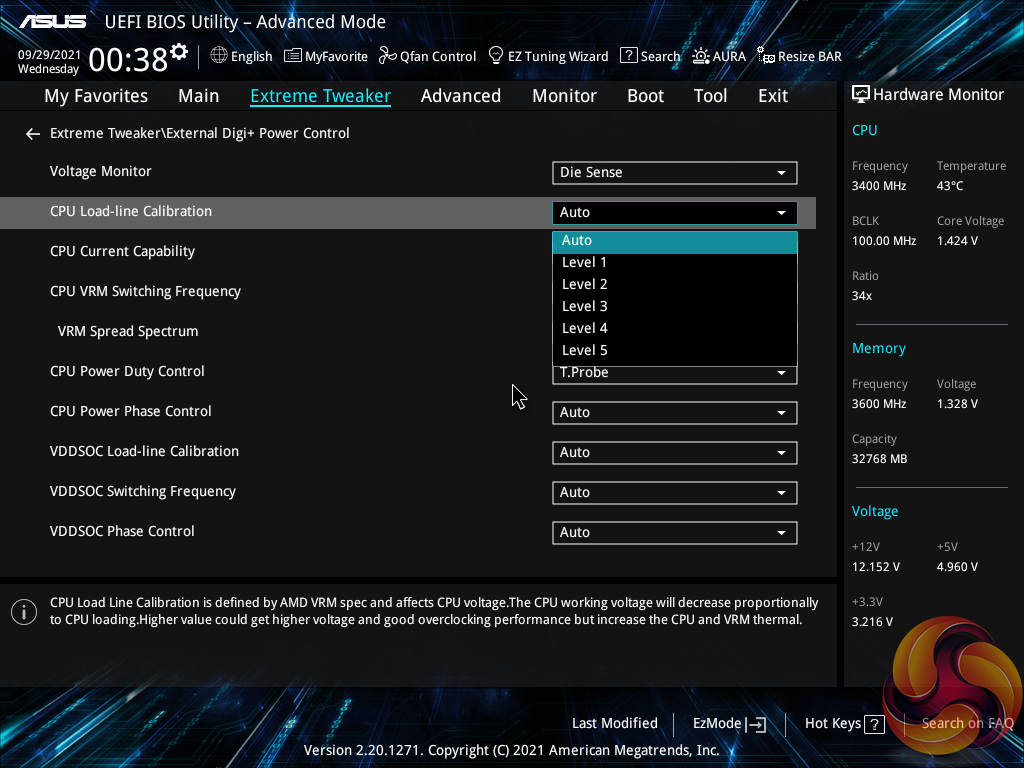
Task: Click Hot Keys label
Action: click(833, 724)
